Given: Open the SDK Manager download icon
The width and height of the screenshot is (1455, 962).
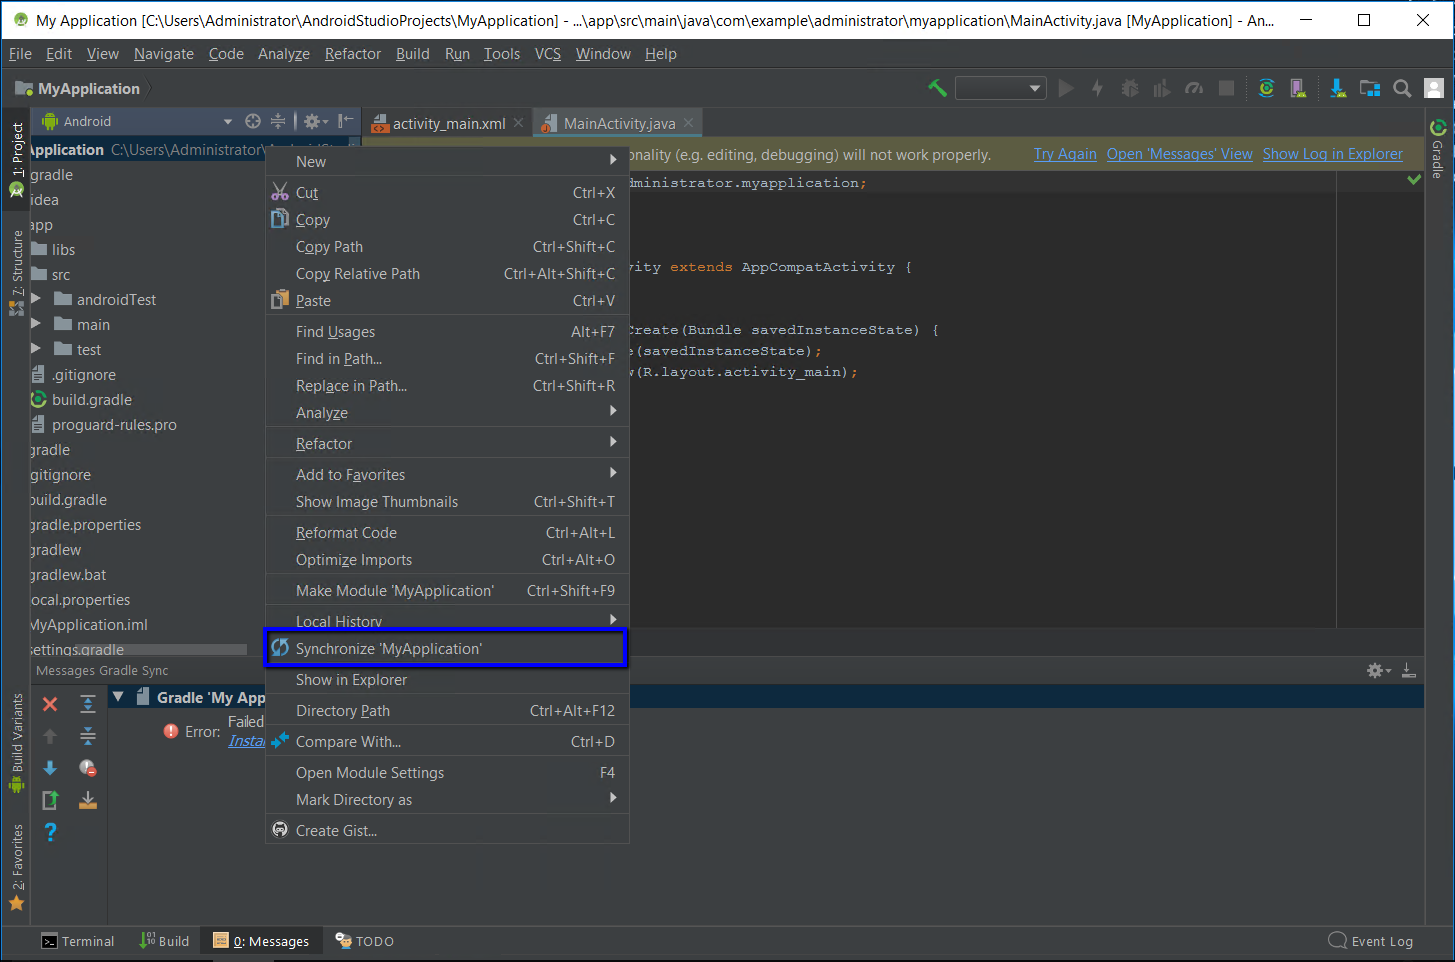Looking at the screenshot, I should (x=1338, y=88).
